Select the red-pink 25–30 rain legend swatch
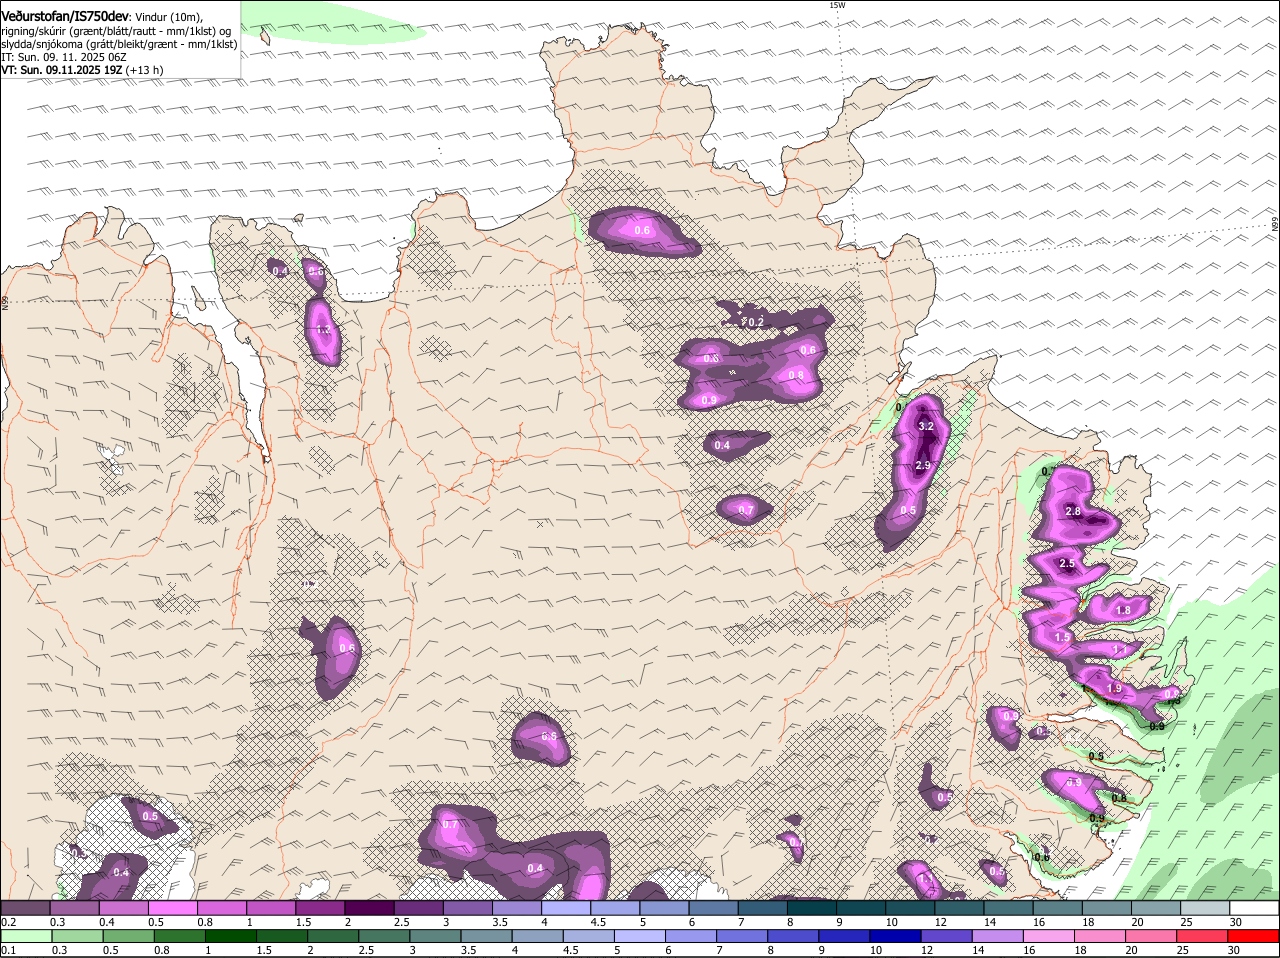 tap(1204, 936)
